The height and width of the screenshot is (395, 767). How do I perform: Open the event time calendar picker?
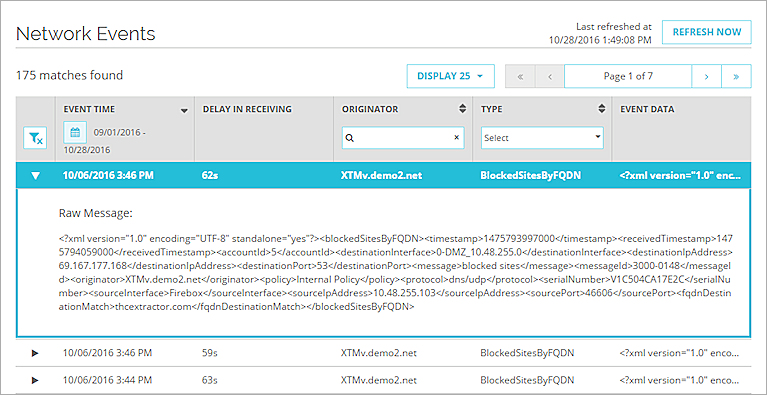pos(75,132)
